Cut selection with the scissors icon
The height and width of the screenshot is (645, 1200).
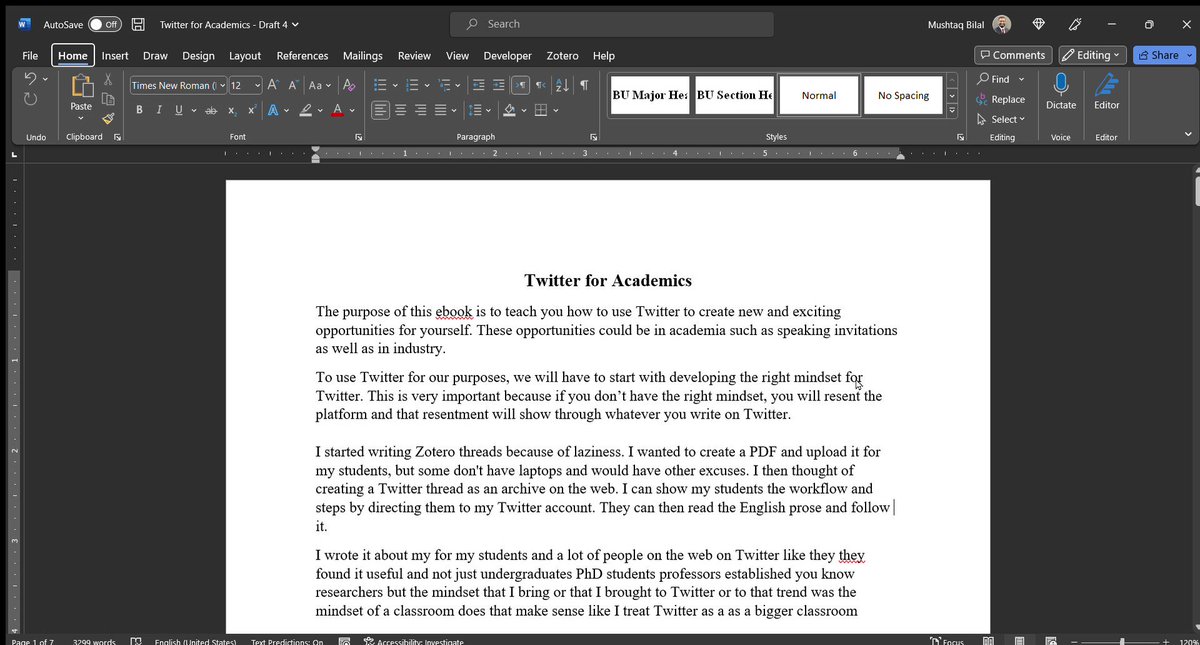pyautogui.click(x=108, y=79)
